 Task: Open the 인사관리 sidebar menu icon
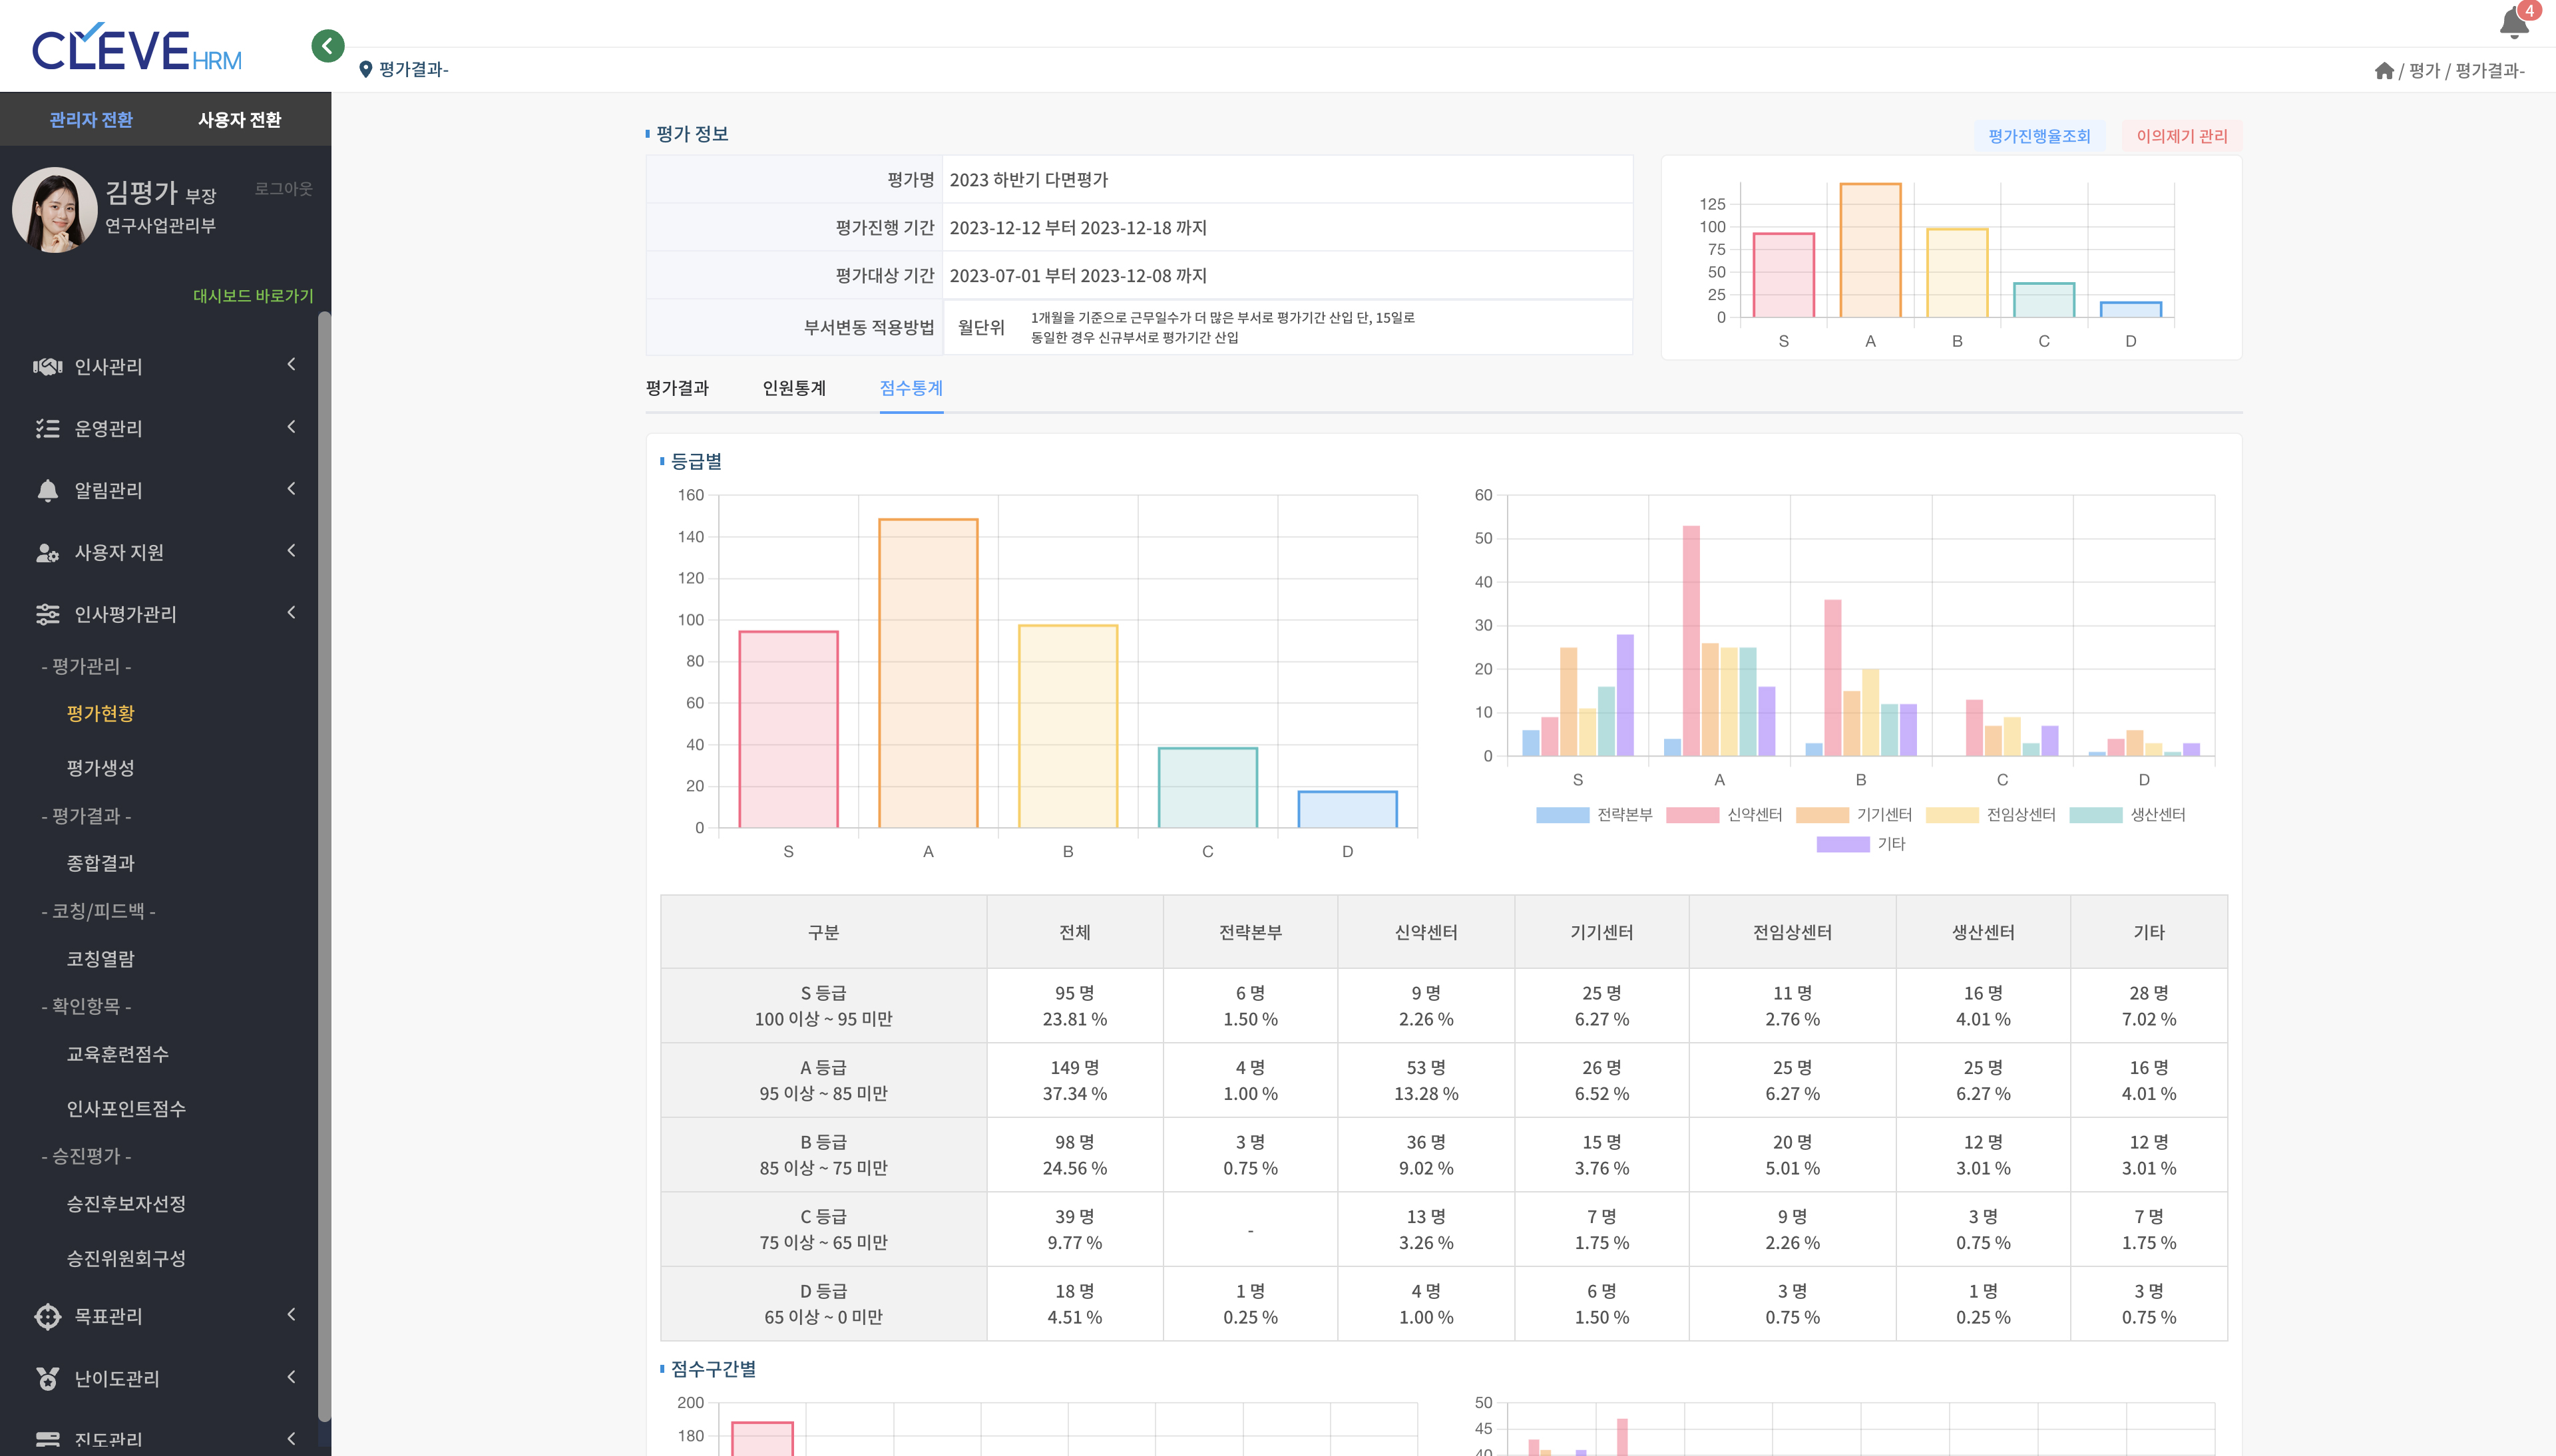[48, 366]
